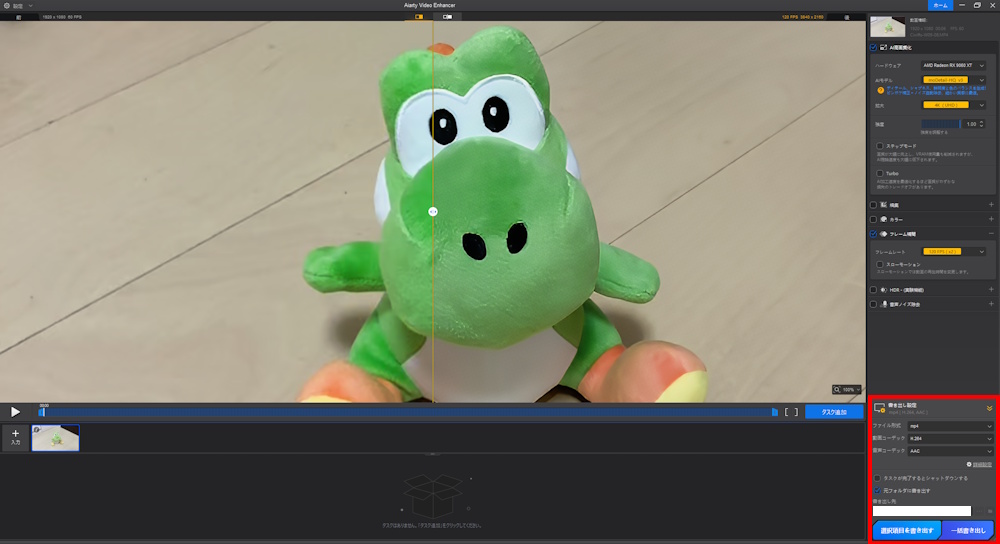1000x544 pixels.
Task: Expand the HDR section with plus
Action: [991, 290]
